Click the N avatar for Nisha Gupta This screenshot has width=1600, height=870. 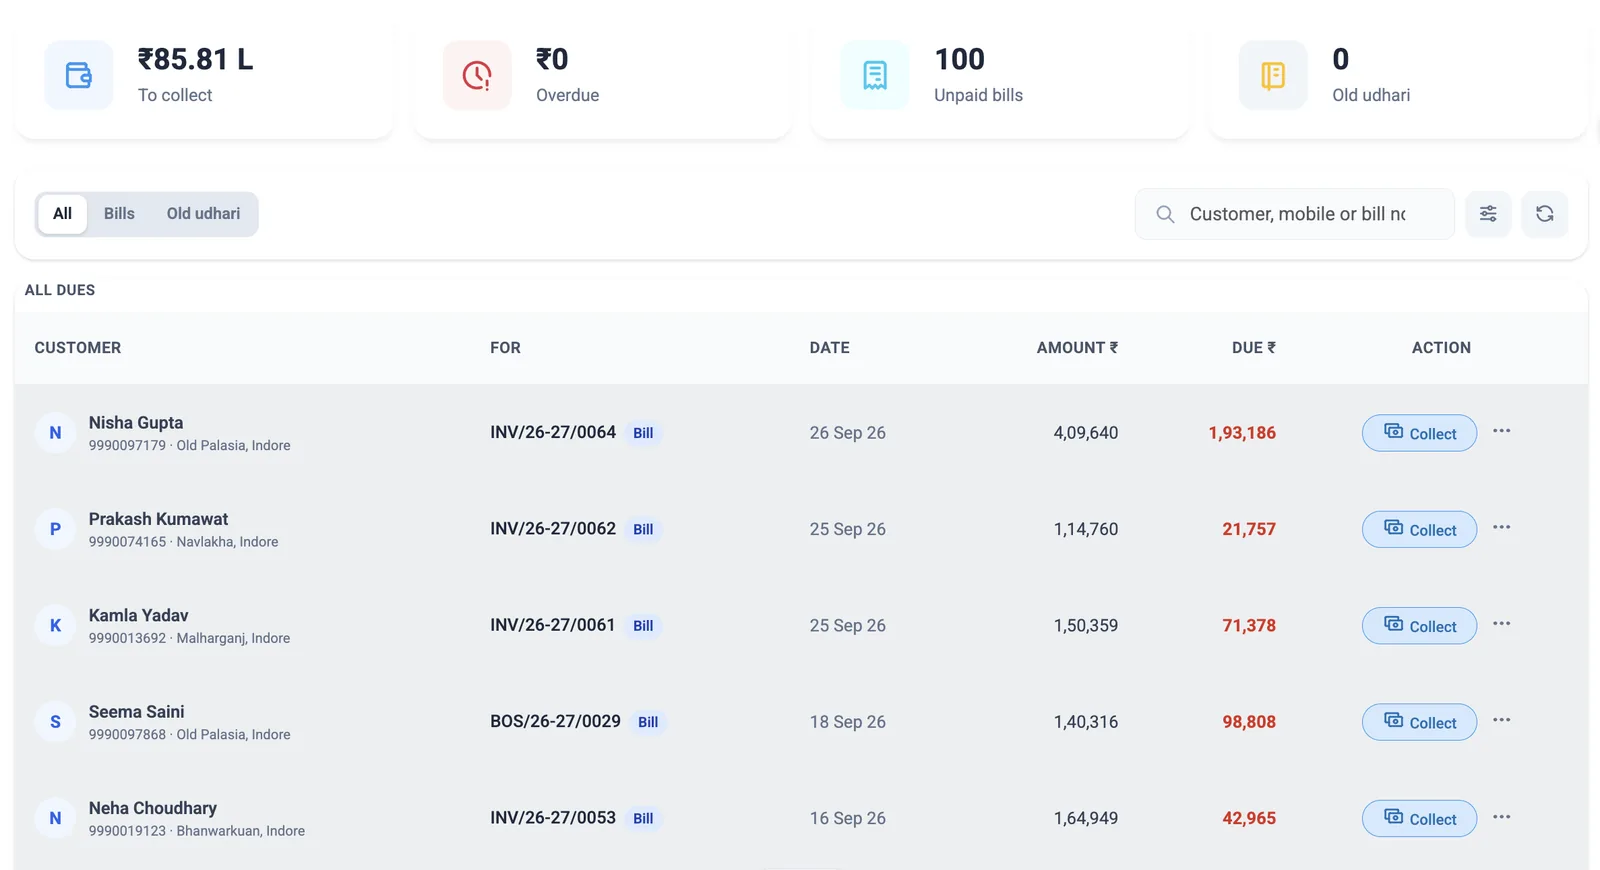coord(56,433)
